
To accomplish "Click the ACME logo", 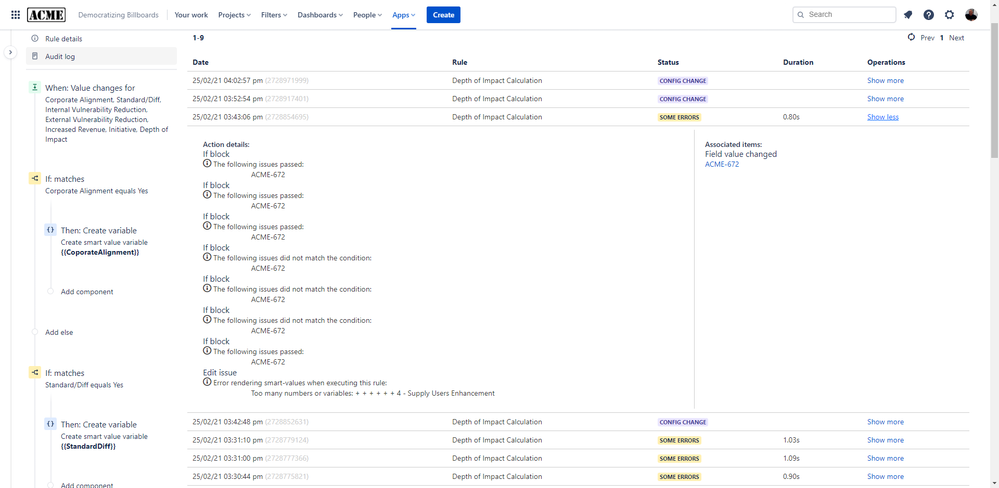I will coord(47,15).
